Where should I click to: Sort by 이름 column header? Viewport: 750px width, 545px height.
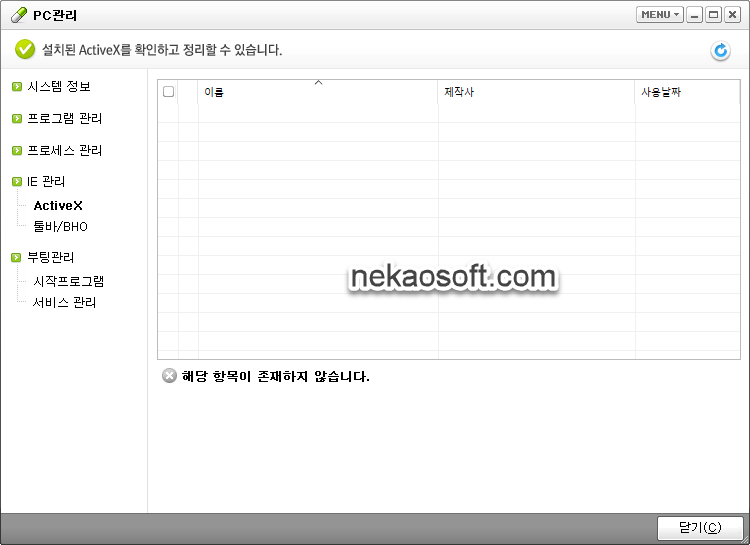point(318,92)
